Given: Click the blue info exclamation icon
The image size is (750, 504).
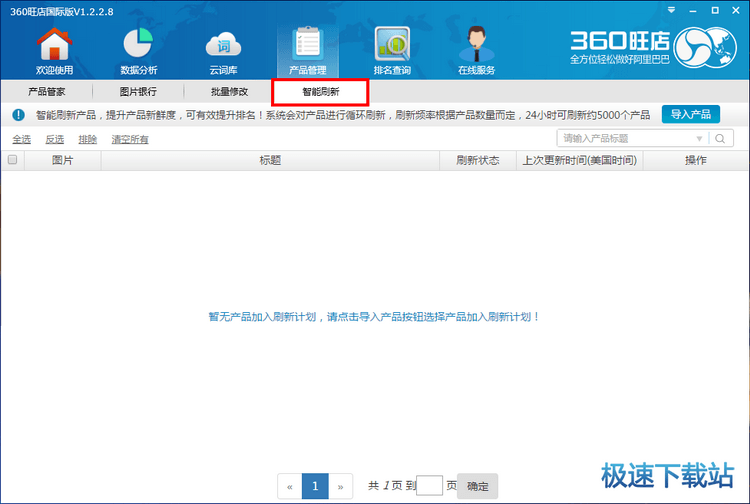Looking at the screenshot, I should (18, 115).
